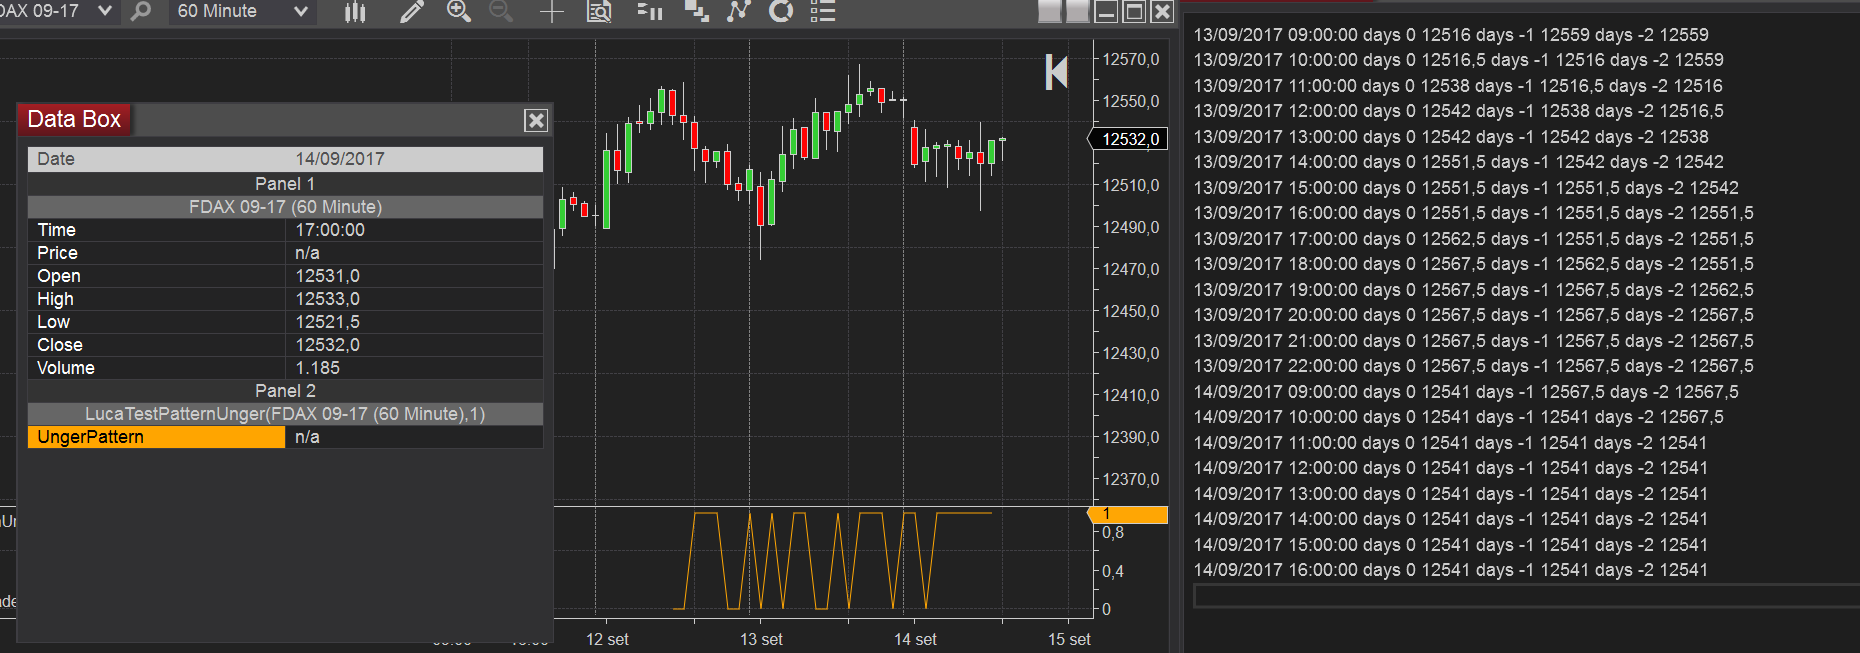Select the drawing tools pencil

tap(410, 11)
